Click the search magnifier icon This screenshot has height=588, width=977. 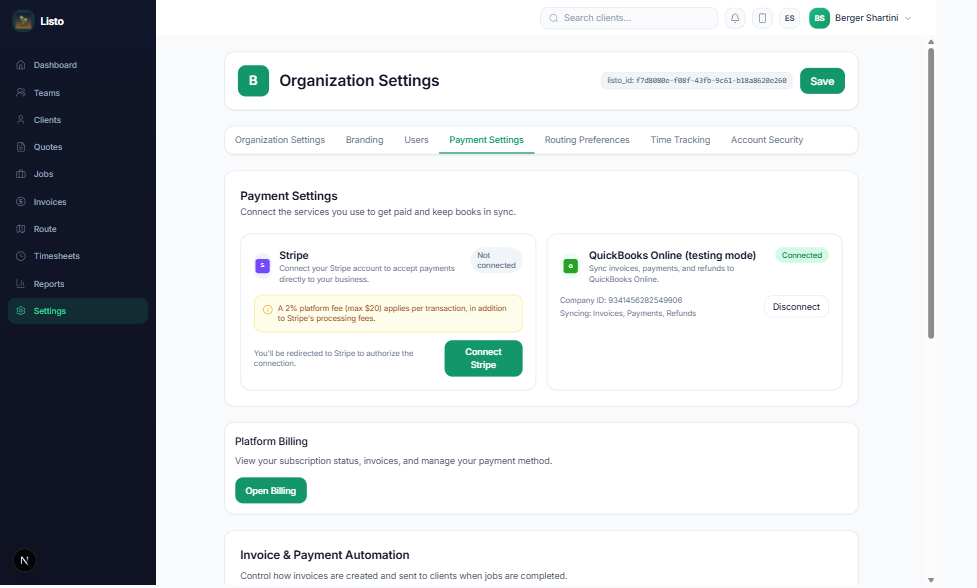tap(553, 18)
